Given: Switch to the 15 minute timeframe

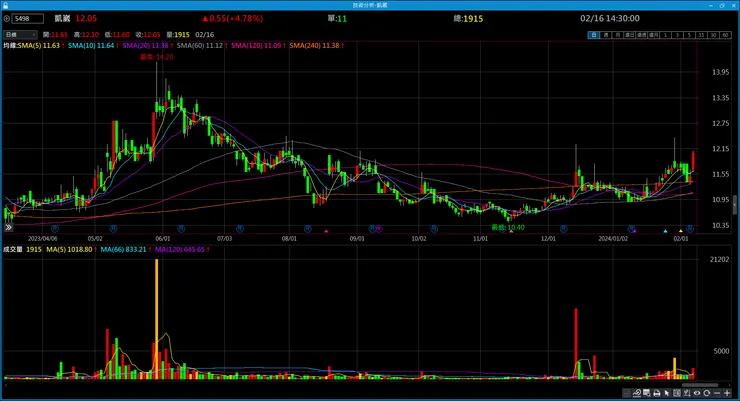Looking at the screenshot, I should coord(701,35).
